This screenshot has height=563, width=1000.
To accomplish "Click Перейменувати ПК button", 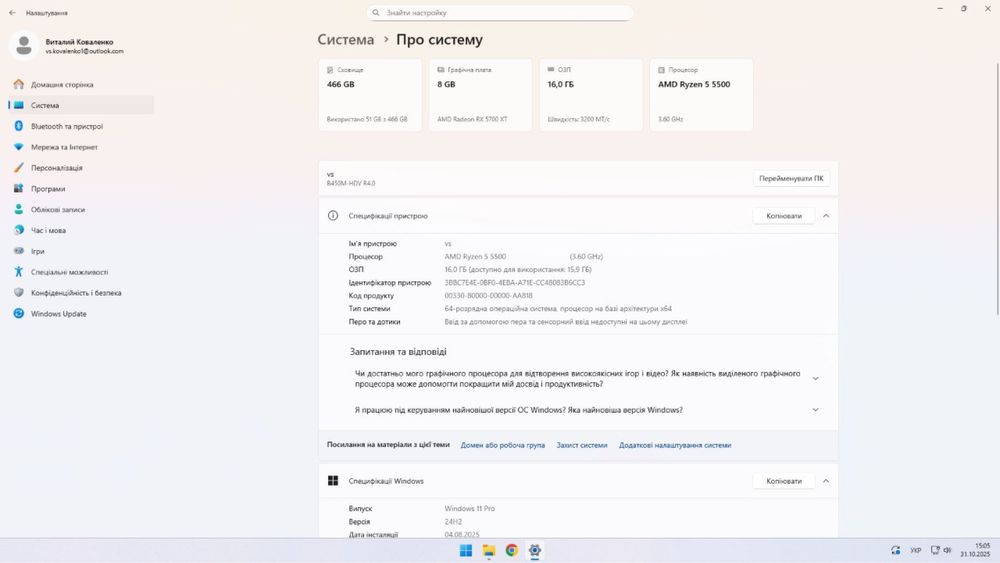I will point(791,179).
